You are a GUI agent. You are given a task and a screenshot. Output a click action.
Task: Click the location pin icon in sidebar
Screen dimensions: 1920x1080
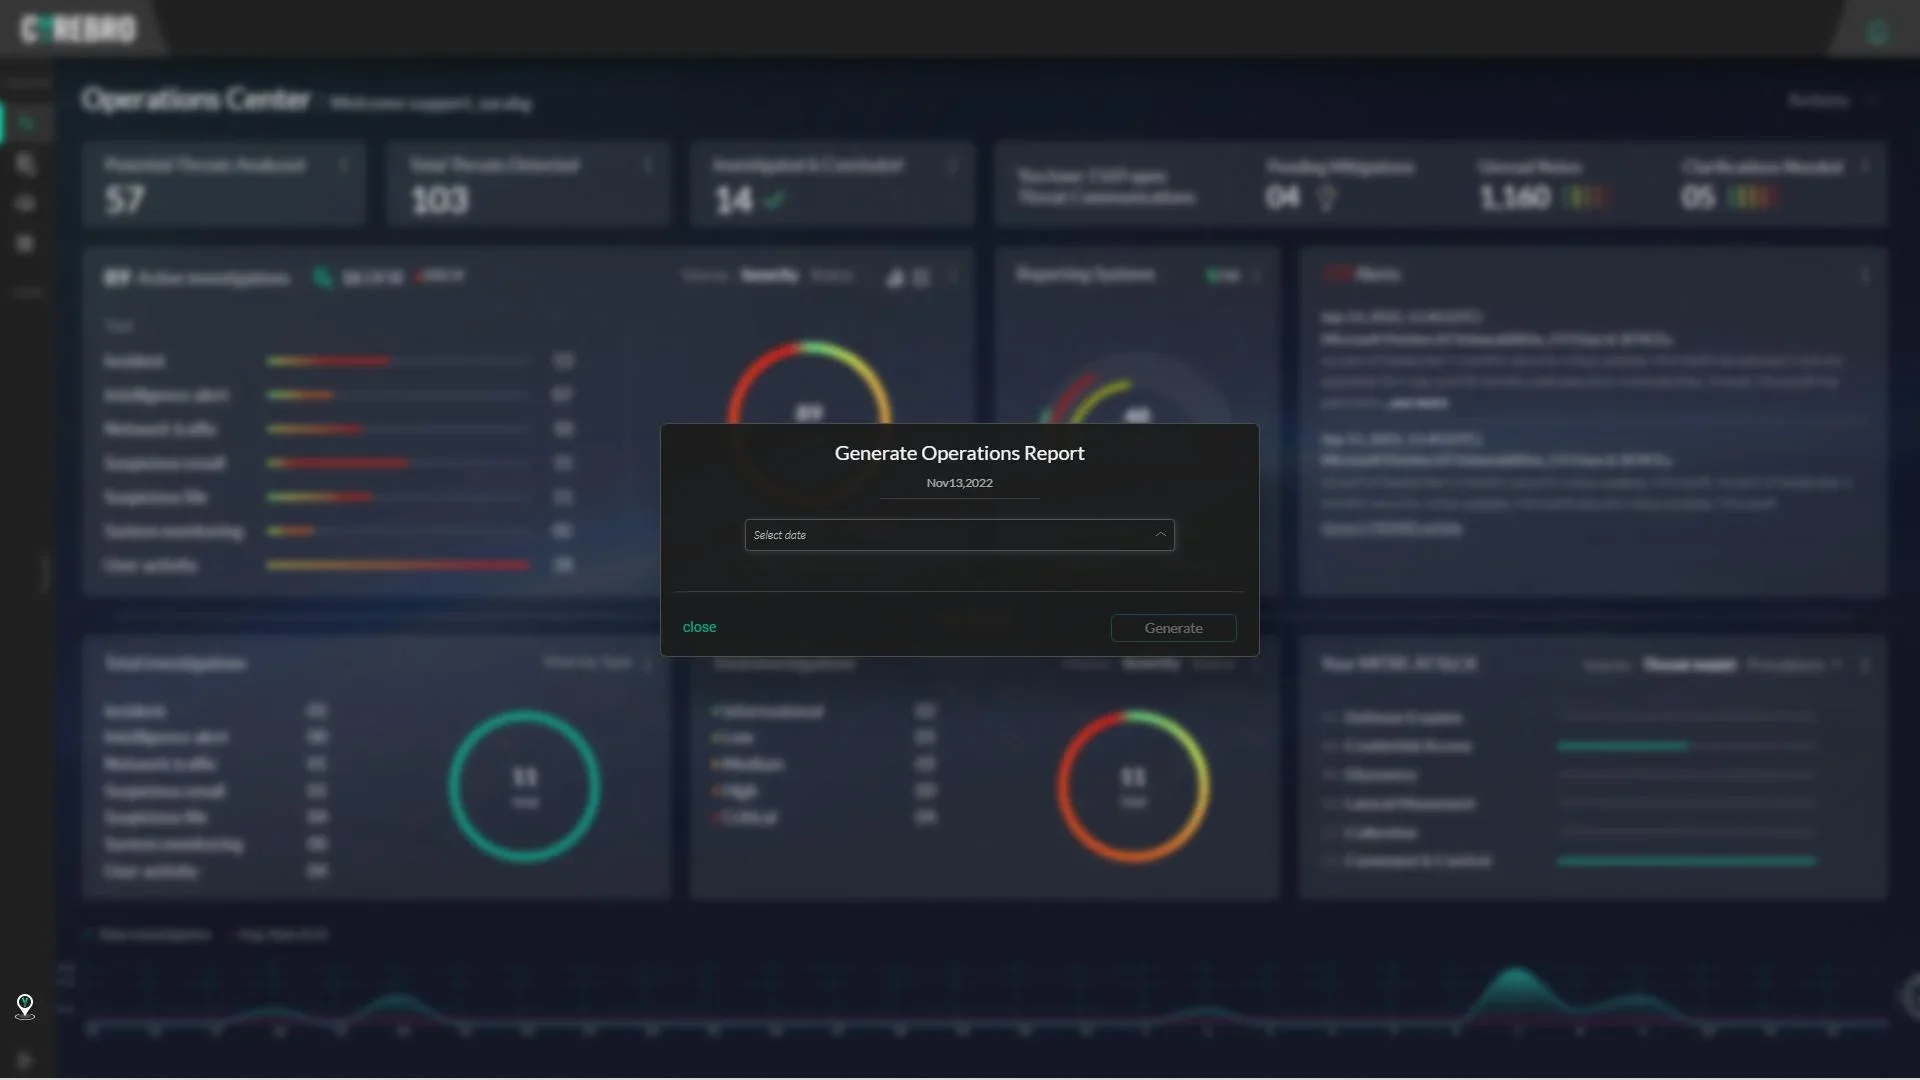pos(25,1005)
